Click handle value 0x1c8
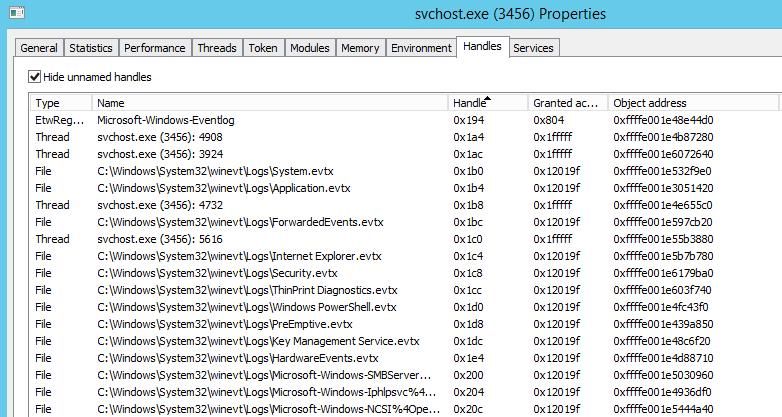Viewport: 782px width, 417px height. [x=468, y=273]
